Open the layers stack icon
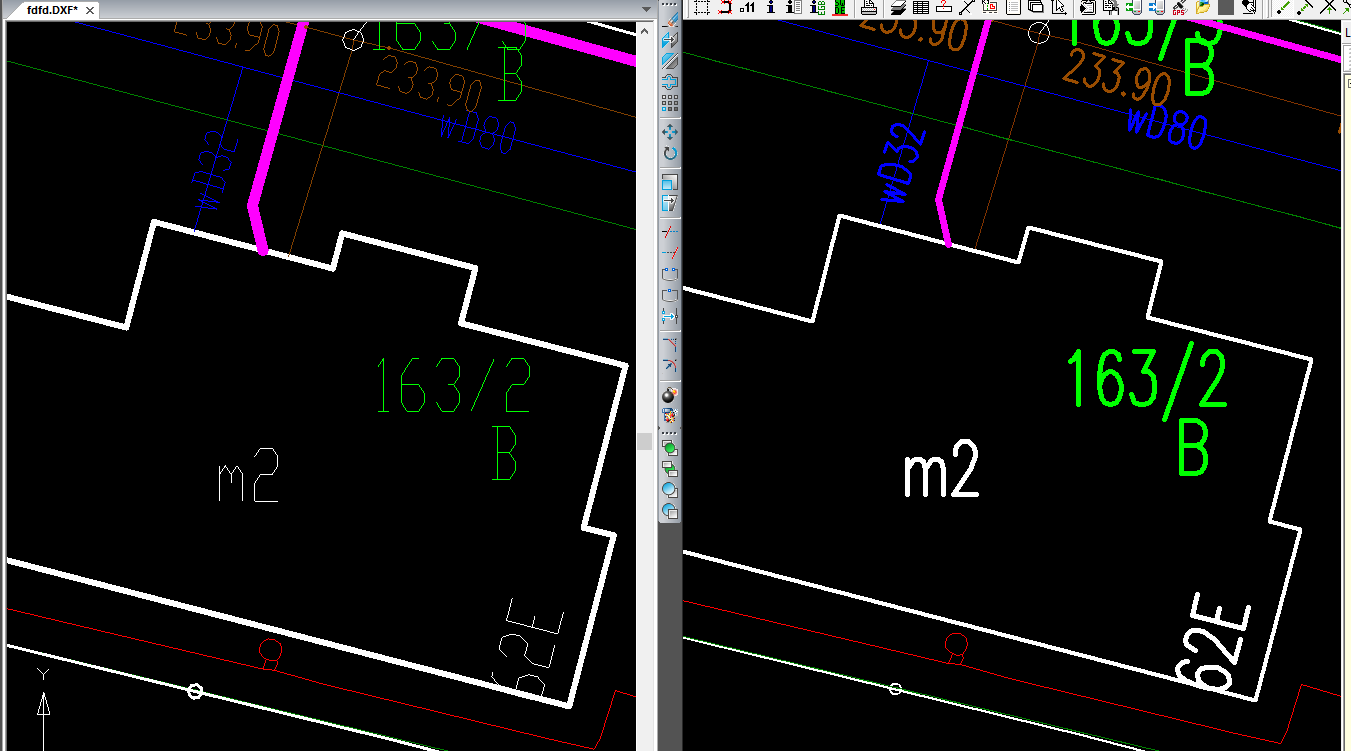 coord(897,7)
